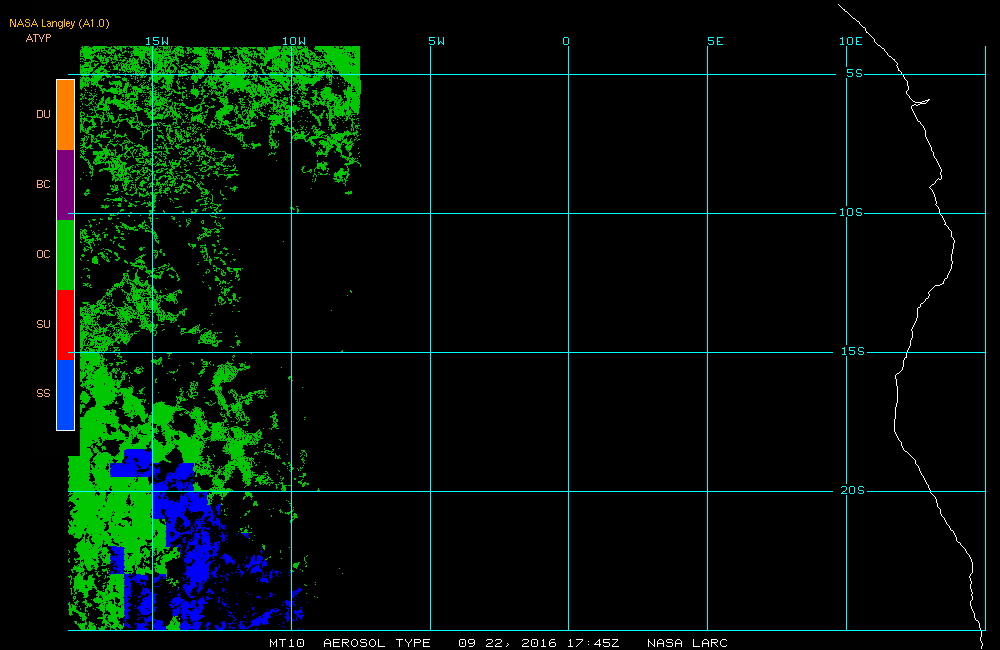Click the 15W longitude label

pyautogui.click(x=157, y=41)
